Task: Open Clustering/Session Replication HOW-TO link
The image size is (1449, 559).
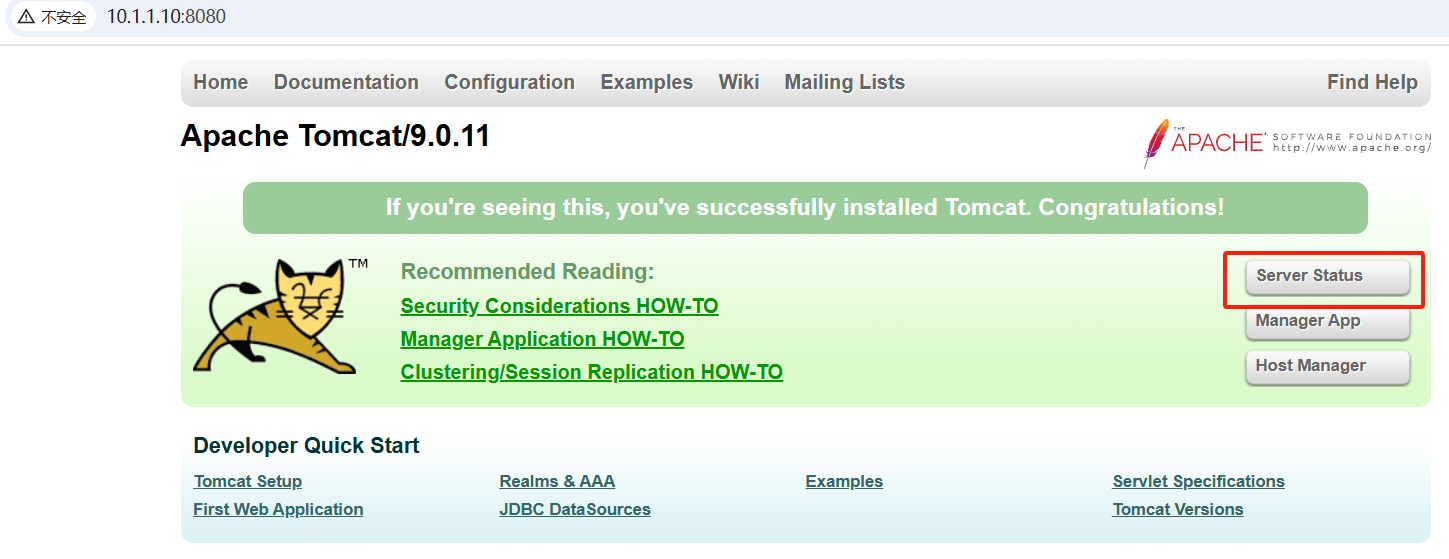Action: pyautogui.click(x=591, y=372)
